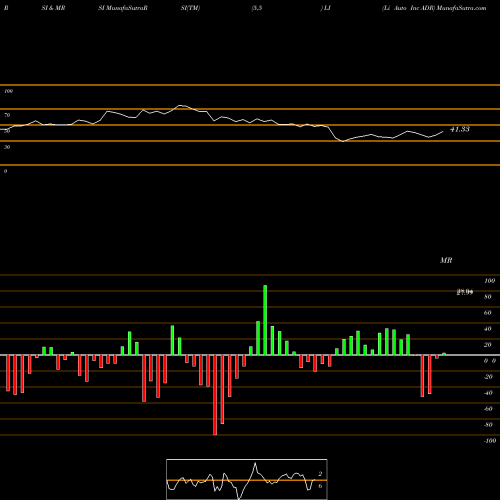Click the '0 0' zero label on MR axis
Image resolution: width=500 pixels, height=500 pixels.
point(490,361)
